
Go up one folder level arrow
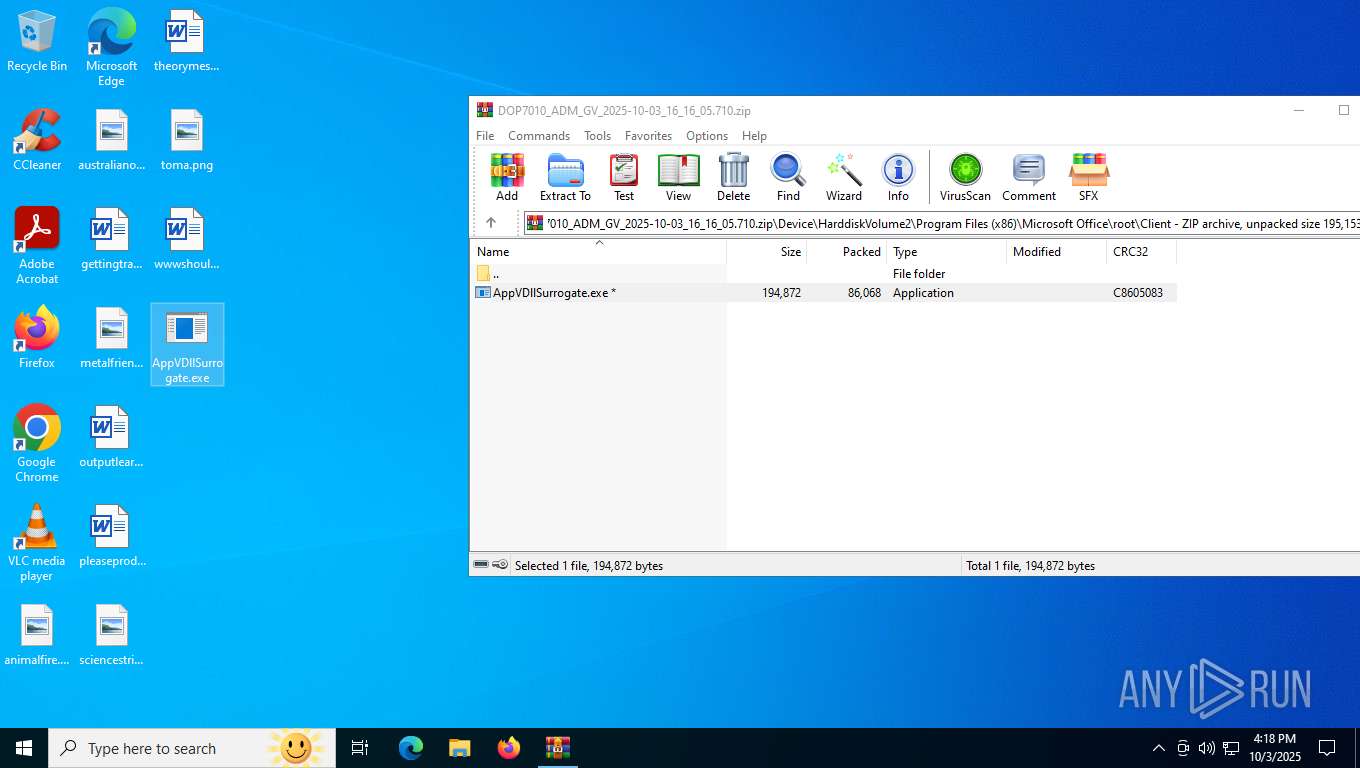coord(490,223)
